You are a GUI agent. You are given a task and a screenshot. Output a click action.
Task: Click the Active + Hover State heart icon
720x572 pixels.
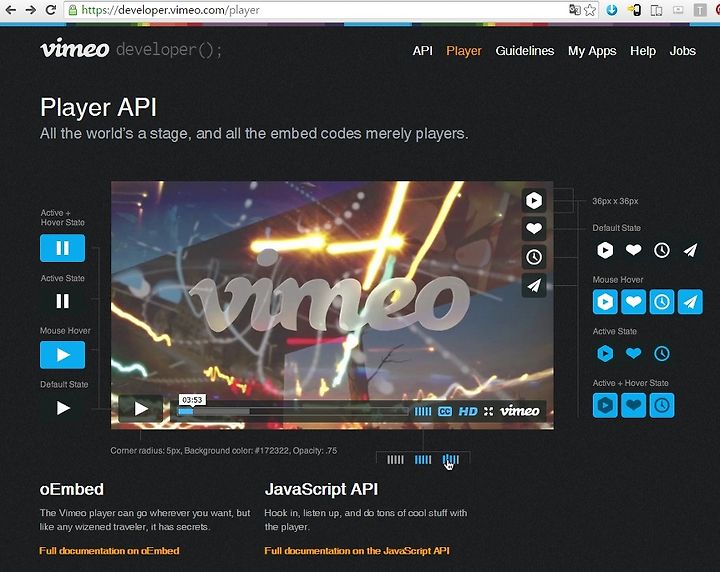(633, 405)
